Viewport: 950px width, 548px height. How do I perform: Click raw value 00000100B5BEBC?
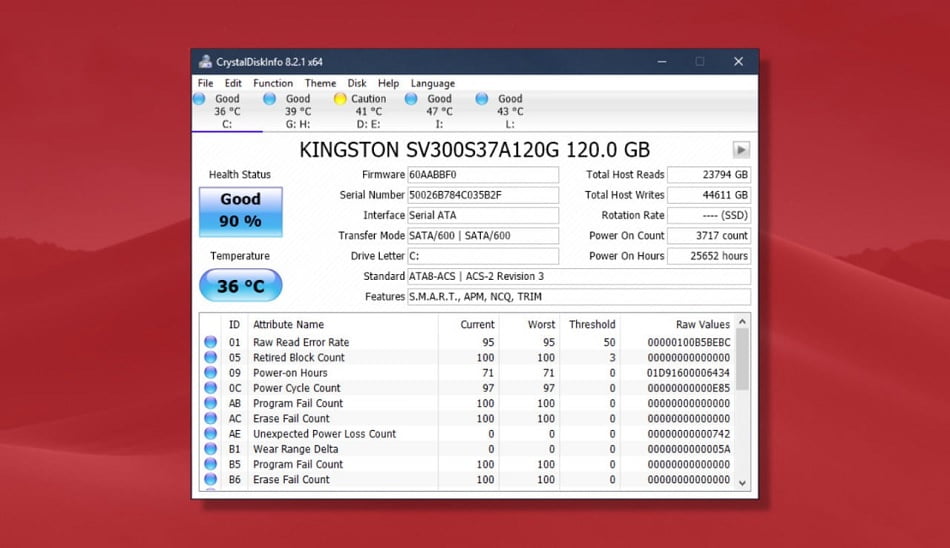pos(688,342)
